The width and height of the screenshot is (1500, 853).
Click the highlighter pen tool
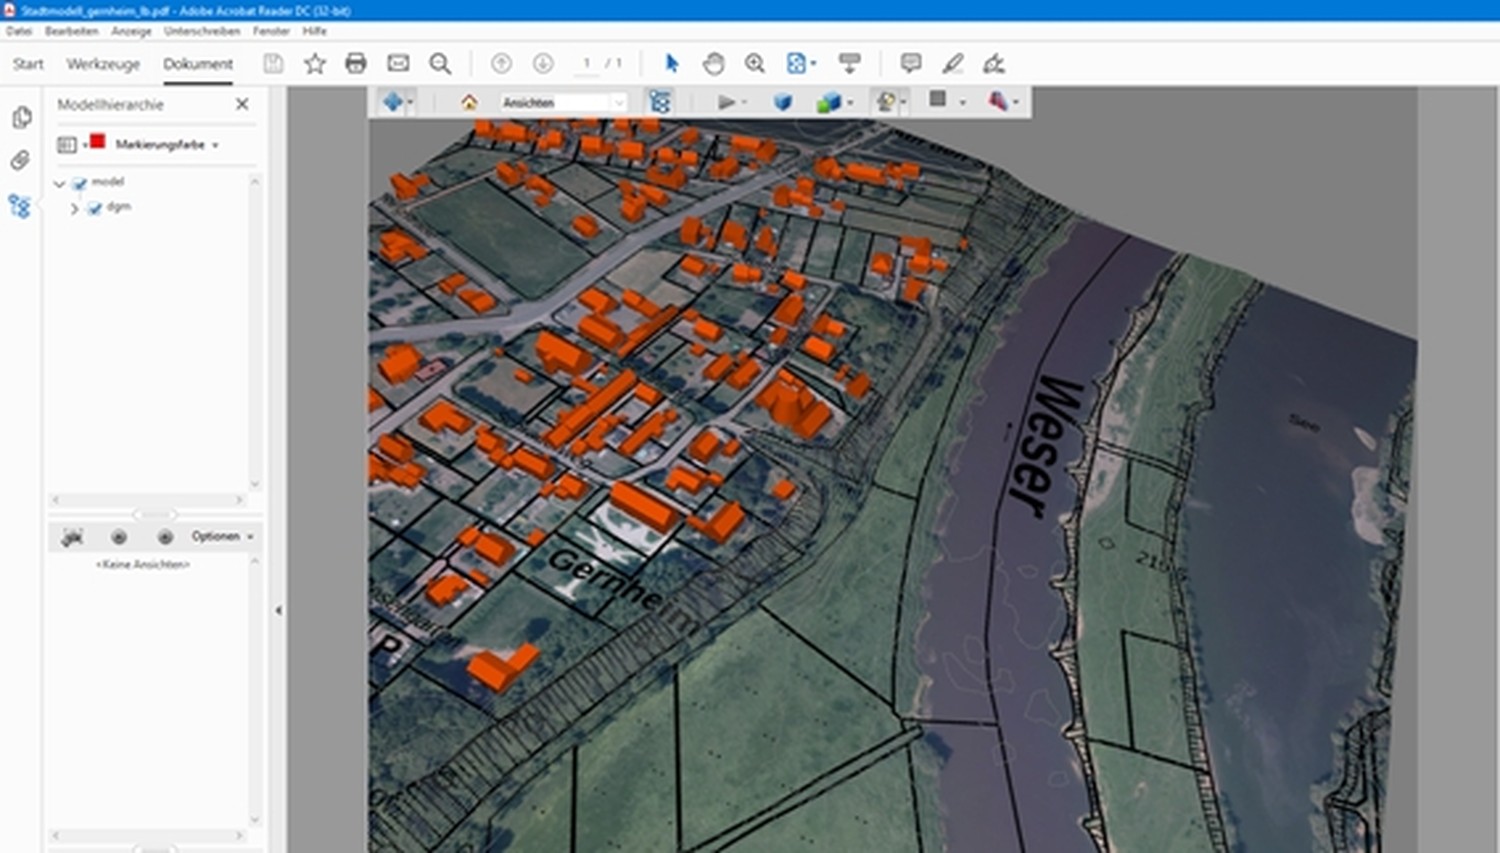952,64
